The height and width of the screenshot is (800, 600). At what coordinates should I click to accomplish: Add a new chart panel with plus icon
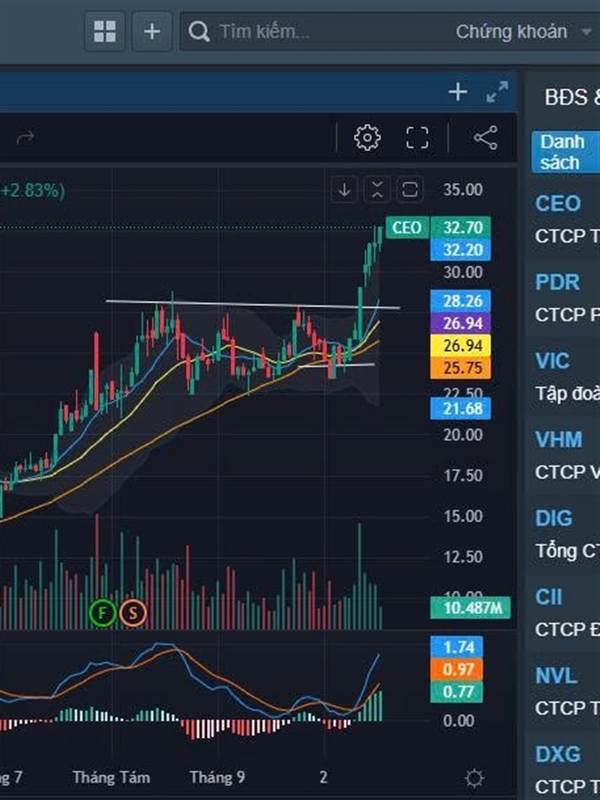[x=458, y=92]
